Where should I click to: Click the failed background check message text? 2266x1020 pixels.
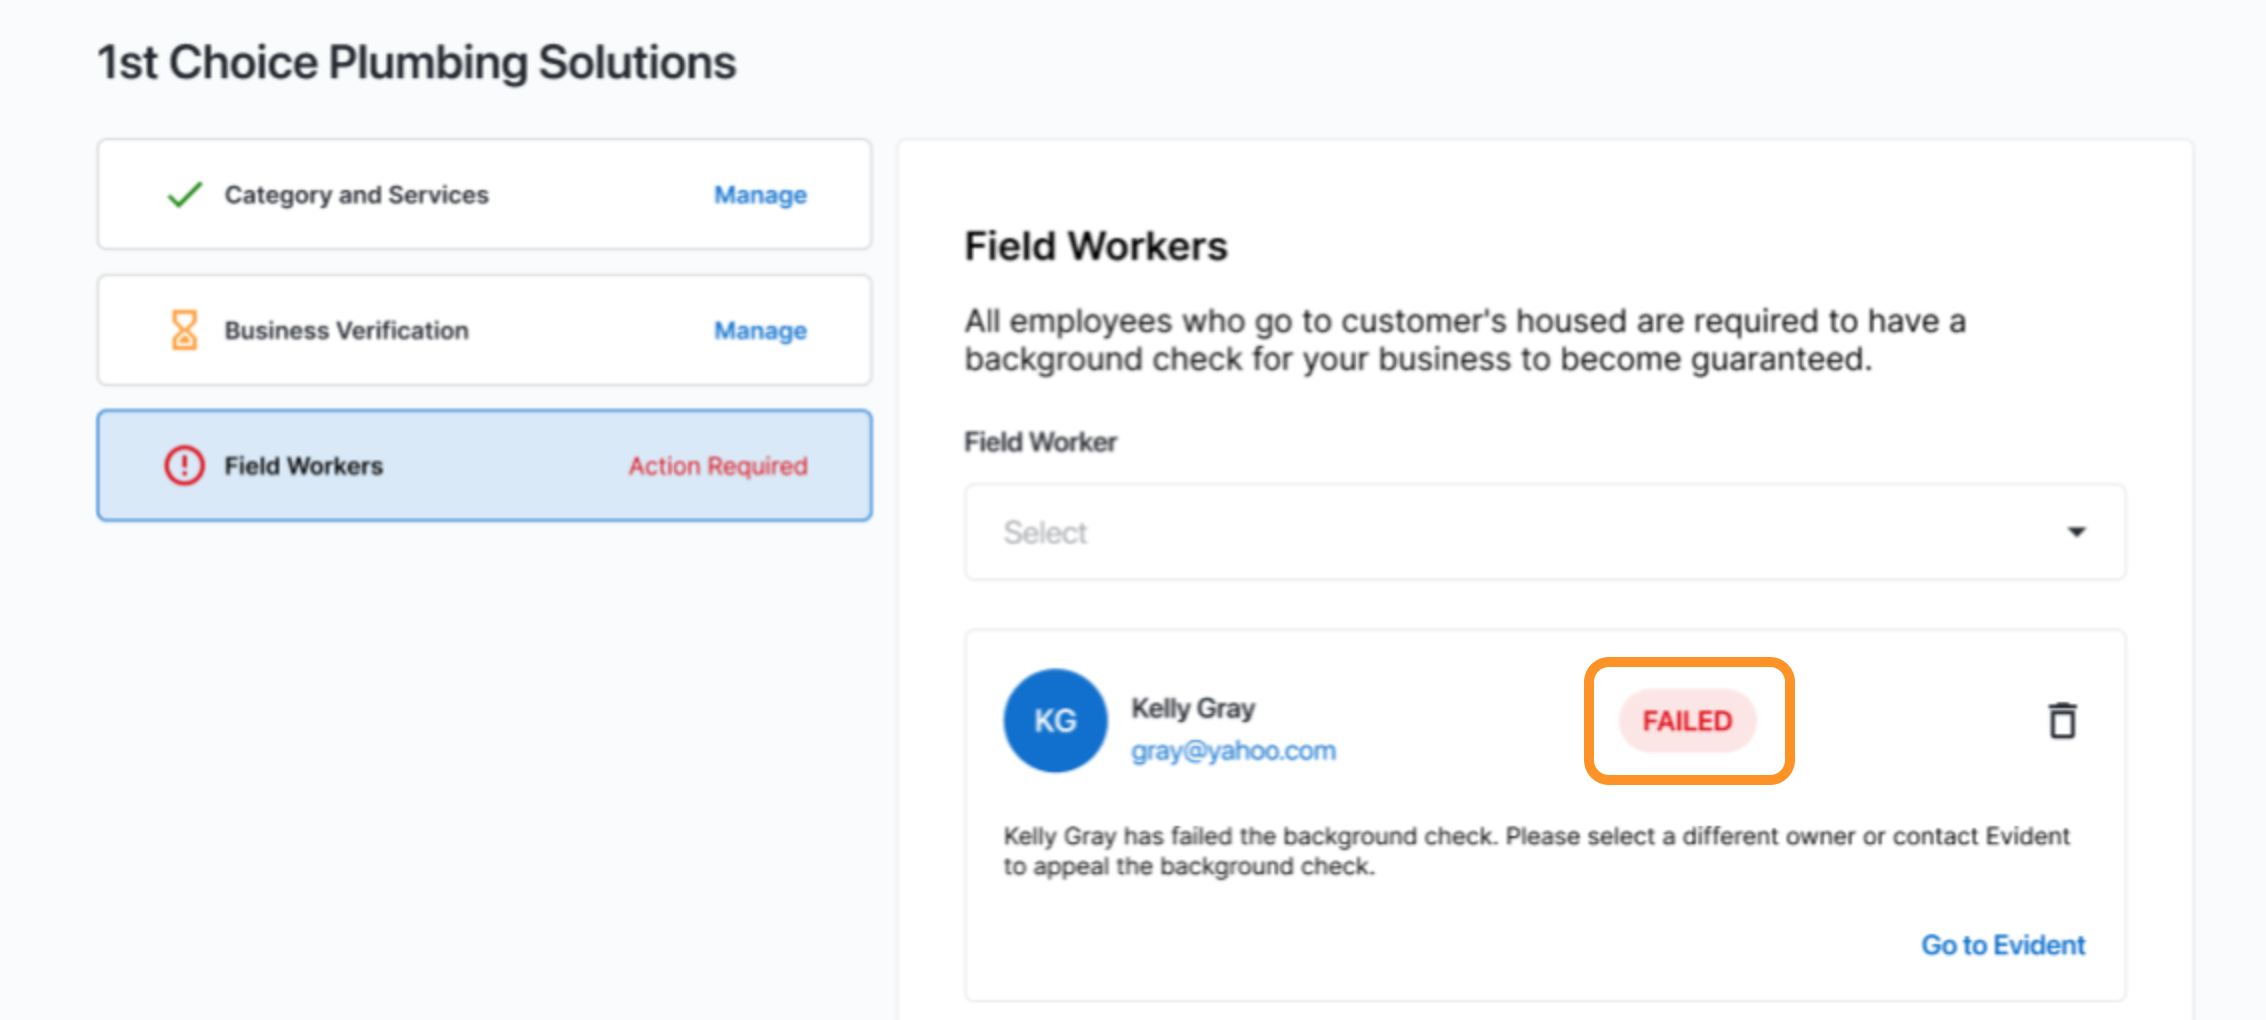pyautogui.click(x=1536, y=851)
